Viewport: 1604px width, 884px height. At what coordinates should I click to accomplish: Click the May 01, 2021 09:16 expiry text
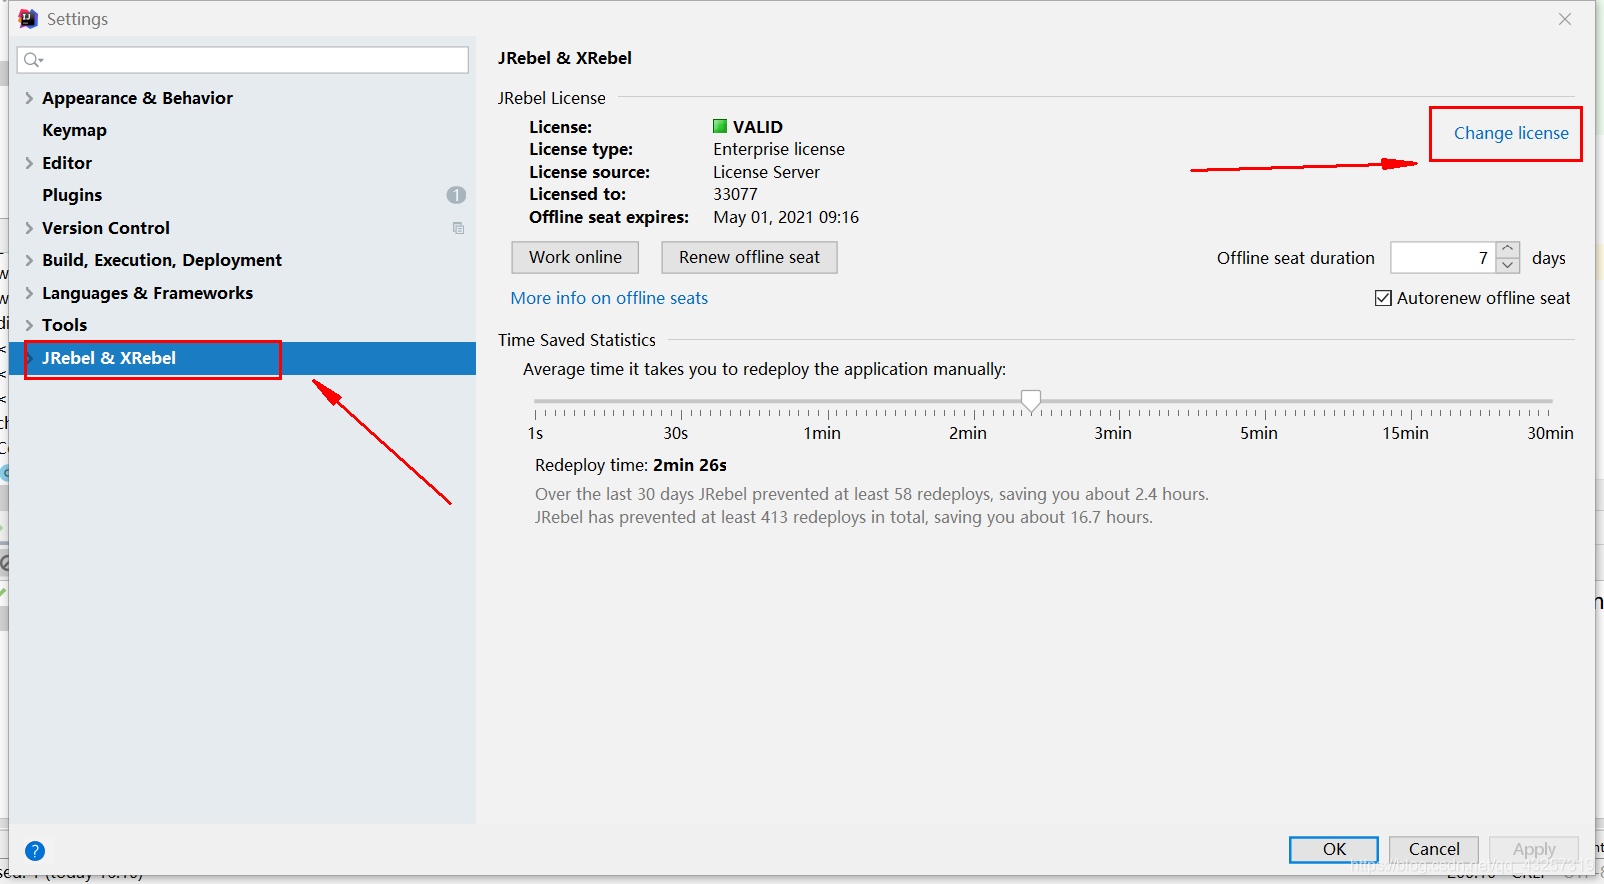coord(786,217)
